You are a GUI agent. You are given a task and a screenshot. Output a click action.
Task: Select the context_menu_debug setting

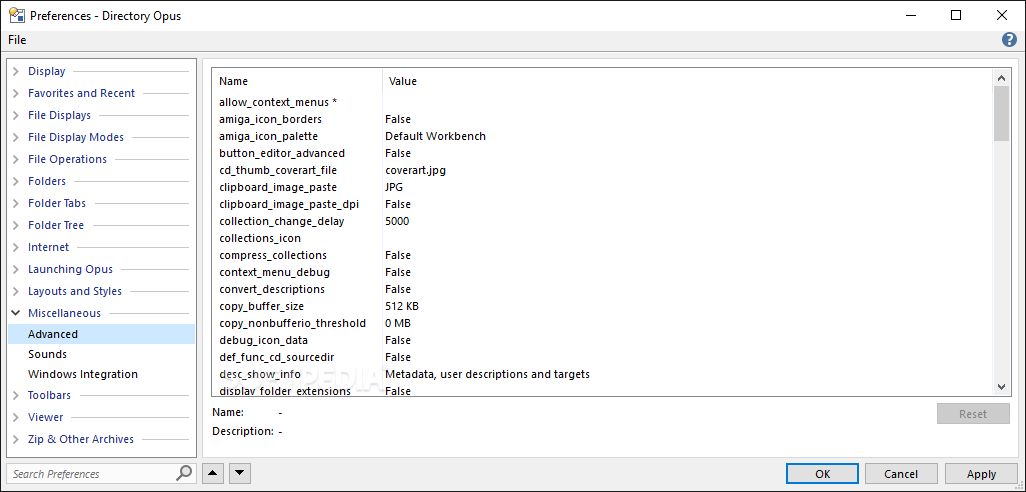pyautogui.click(x=275, y=272)
